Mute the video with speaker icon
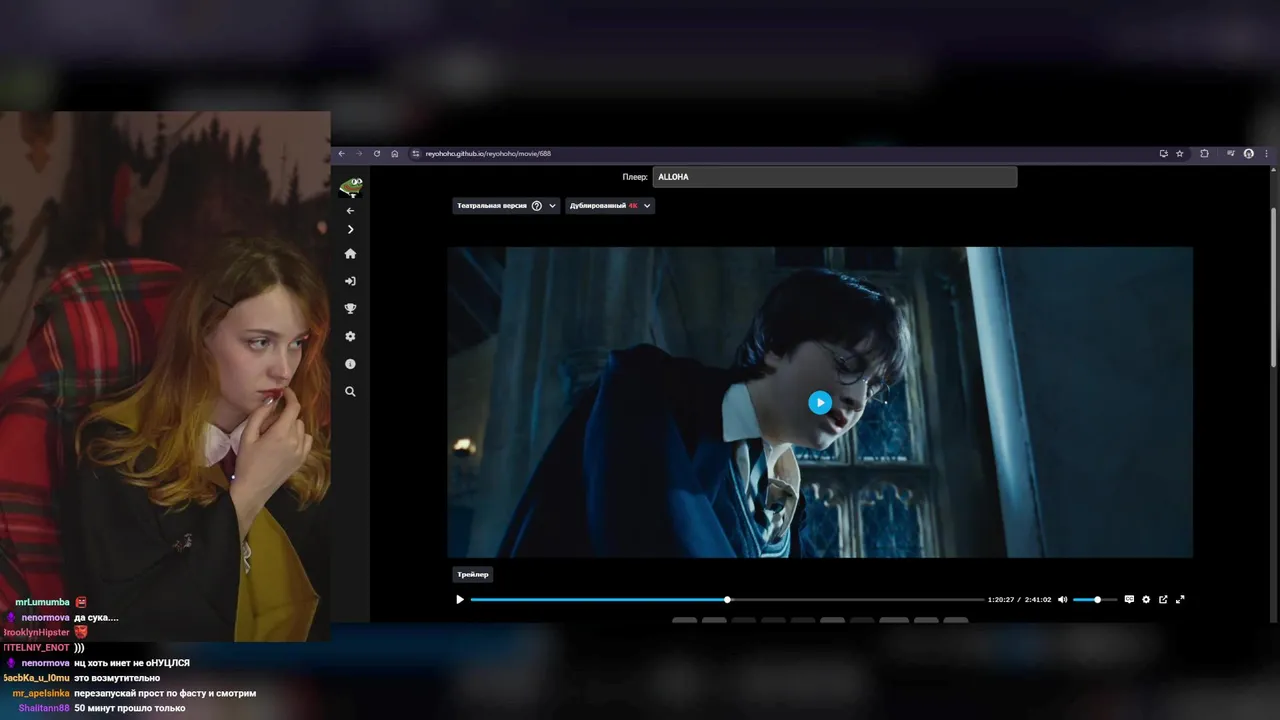Screen dimensions: 1280x720 (1063, 600)
